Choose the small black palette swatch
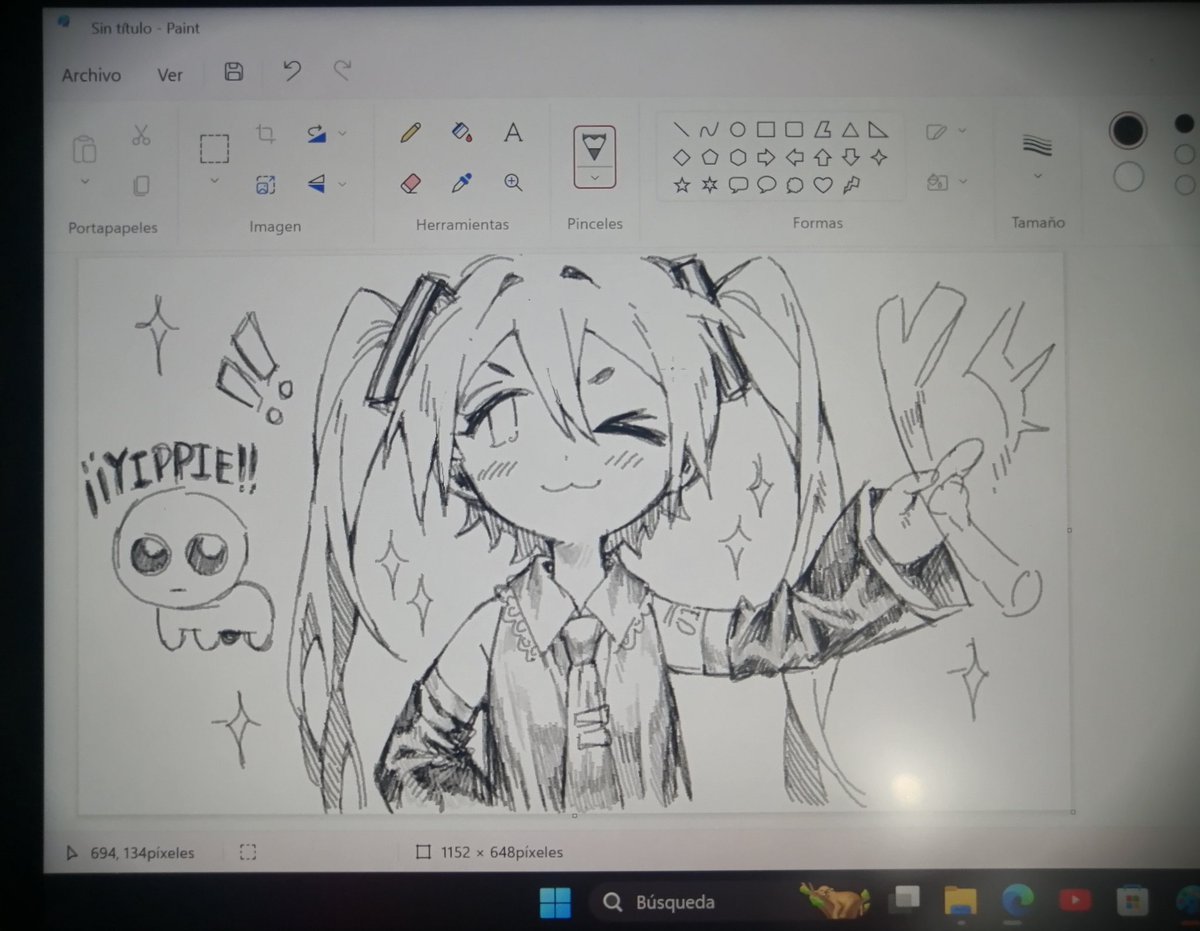The image size is (1200, 931). [x=1184, y=124]
